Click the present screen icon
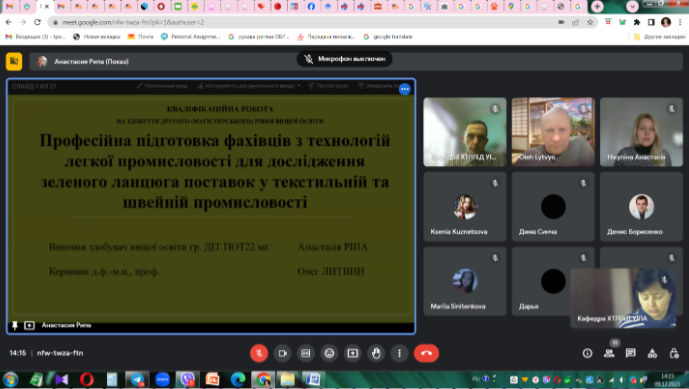Viewport: 689px width, 389px height. pos(352,353)
